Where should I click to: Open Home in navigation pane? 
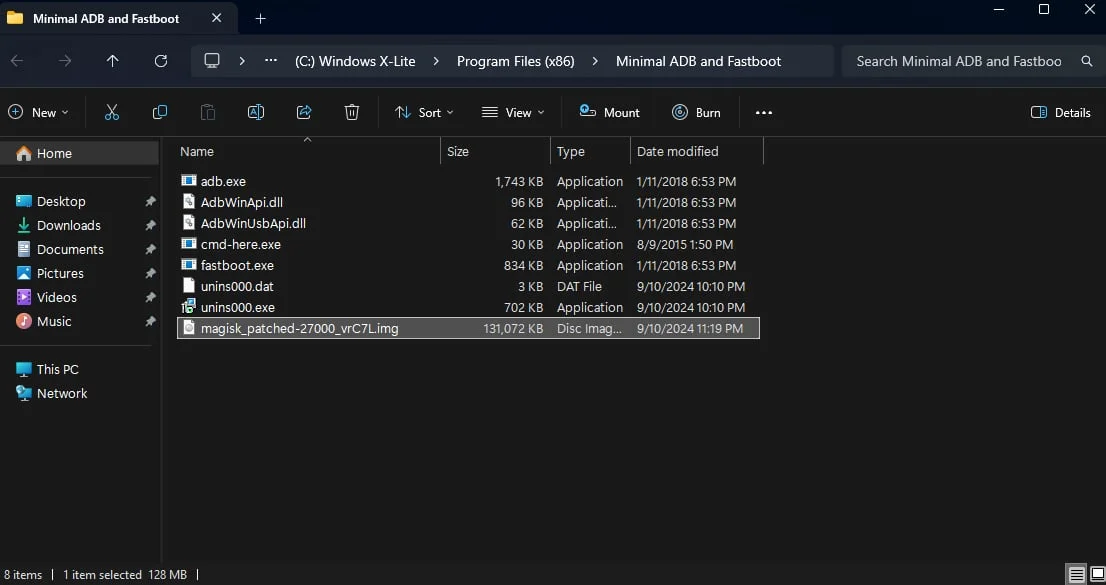click(80, 153)
